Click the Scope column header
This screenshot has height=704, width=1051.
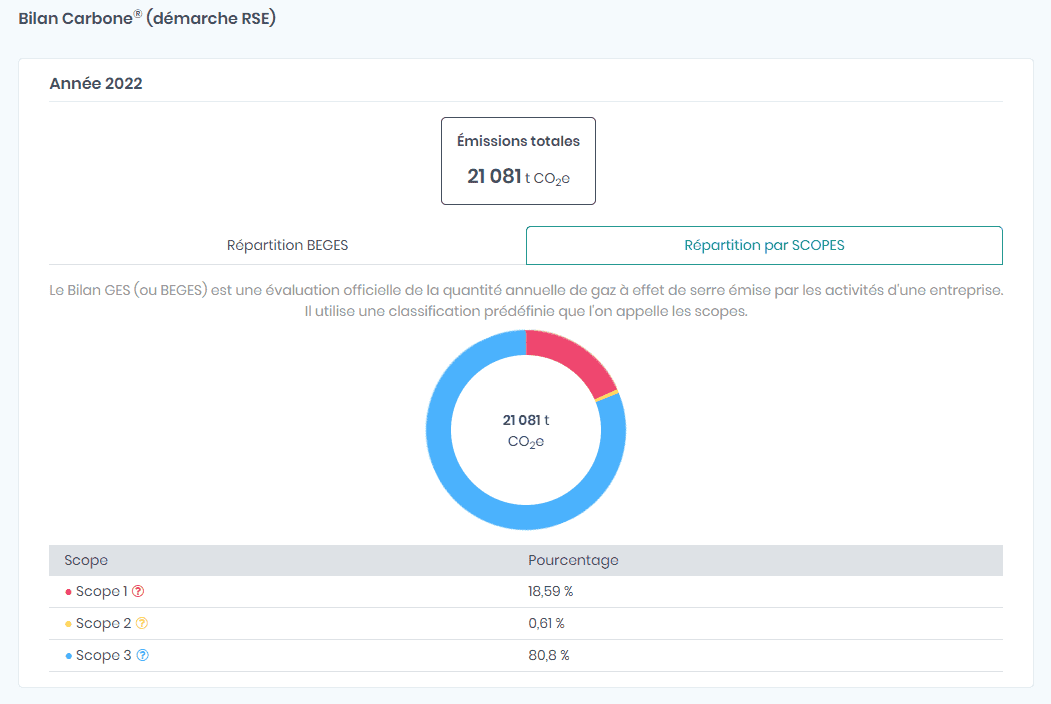(x=86, y=560)
